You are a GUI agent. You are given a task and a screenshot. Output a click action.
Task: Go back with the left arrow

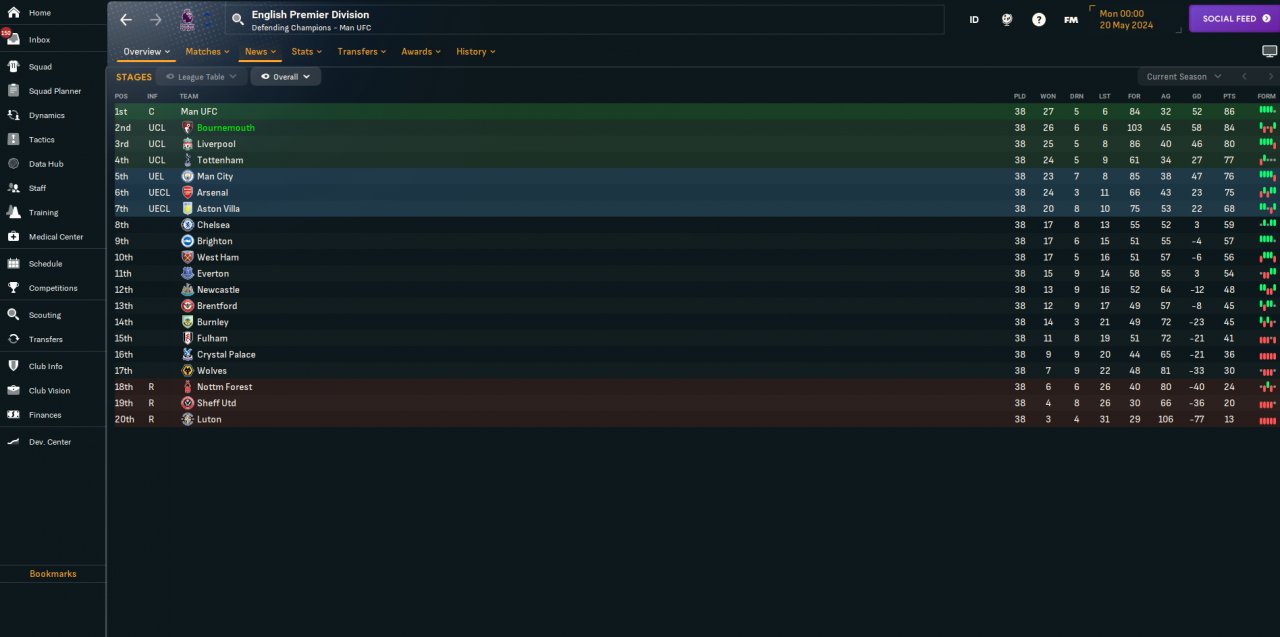point(126,19)
